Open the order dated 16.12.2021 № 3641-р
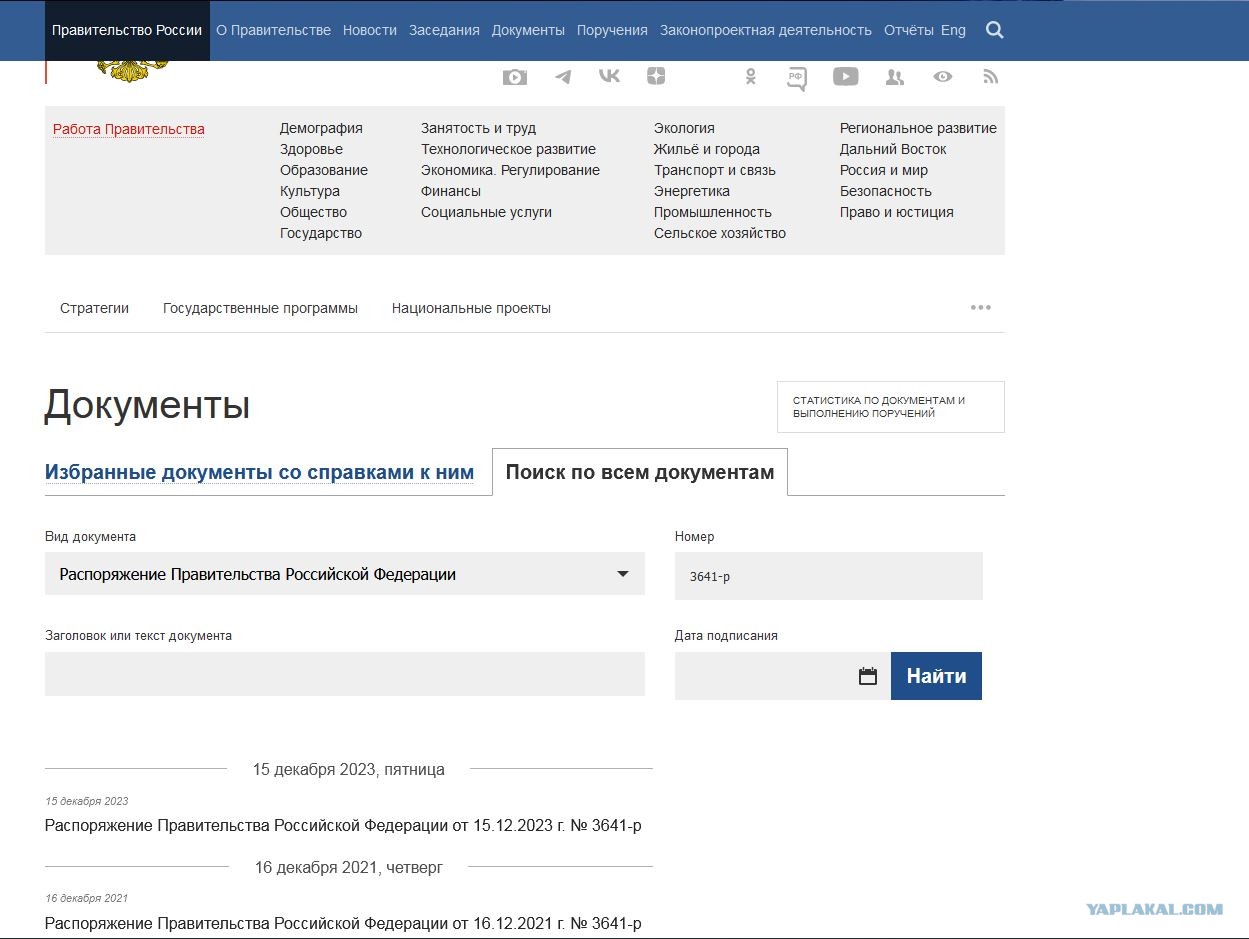This screenshot has height=939, width=1249. click(x=343, y=923)
